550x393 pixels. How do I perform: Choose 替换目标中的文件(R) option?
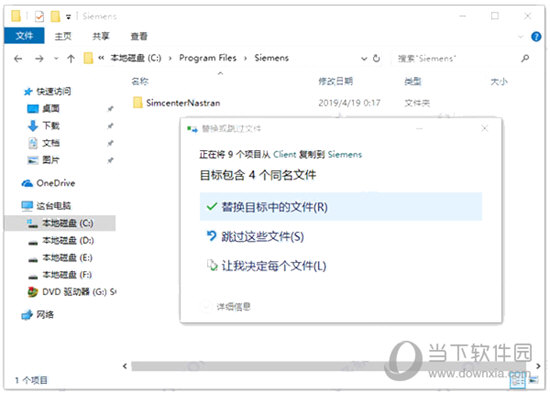coord(341,207)
